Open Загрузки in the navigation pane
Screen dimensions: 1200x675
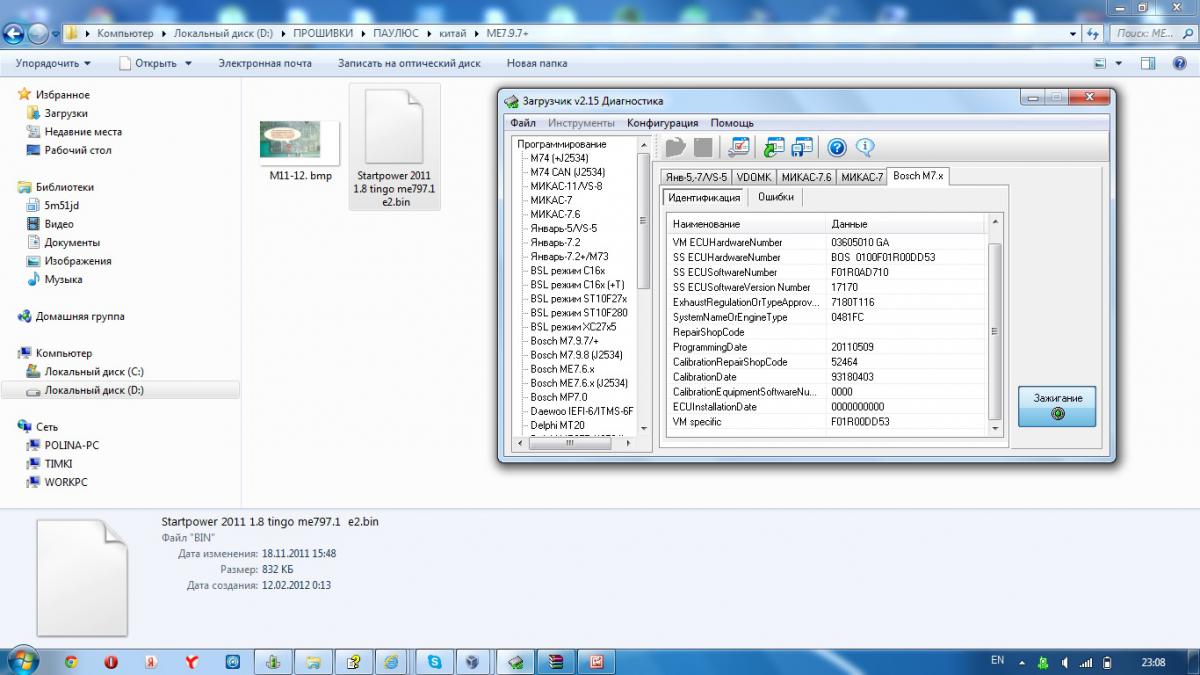[66, 113]
